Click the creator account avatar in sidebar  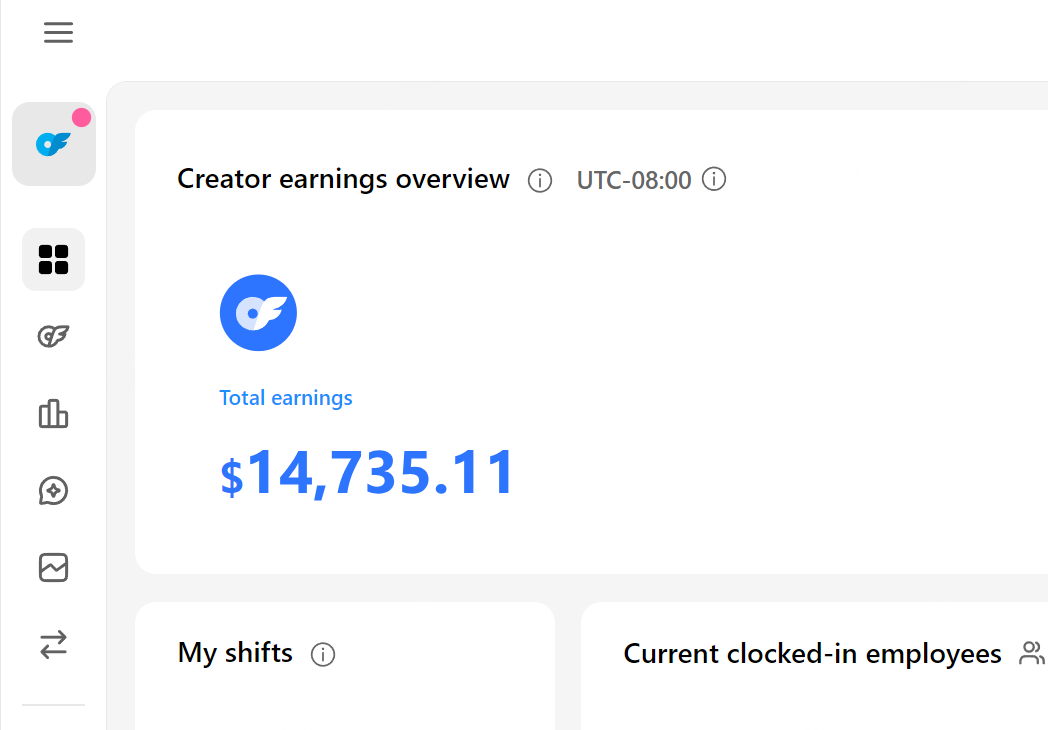pyautogui.click(x=53, y=144)
